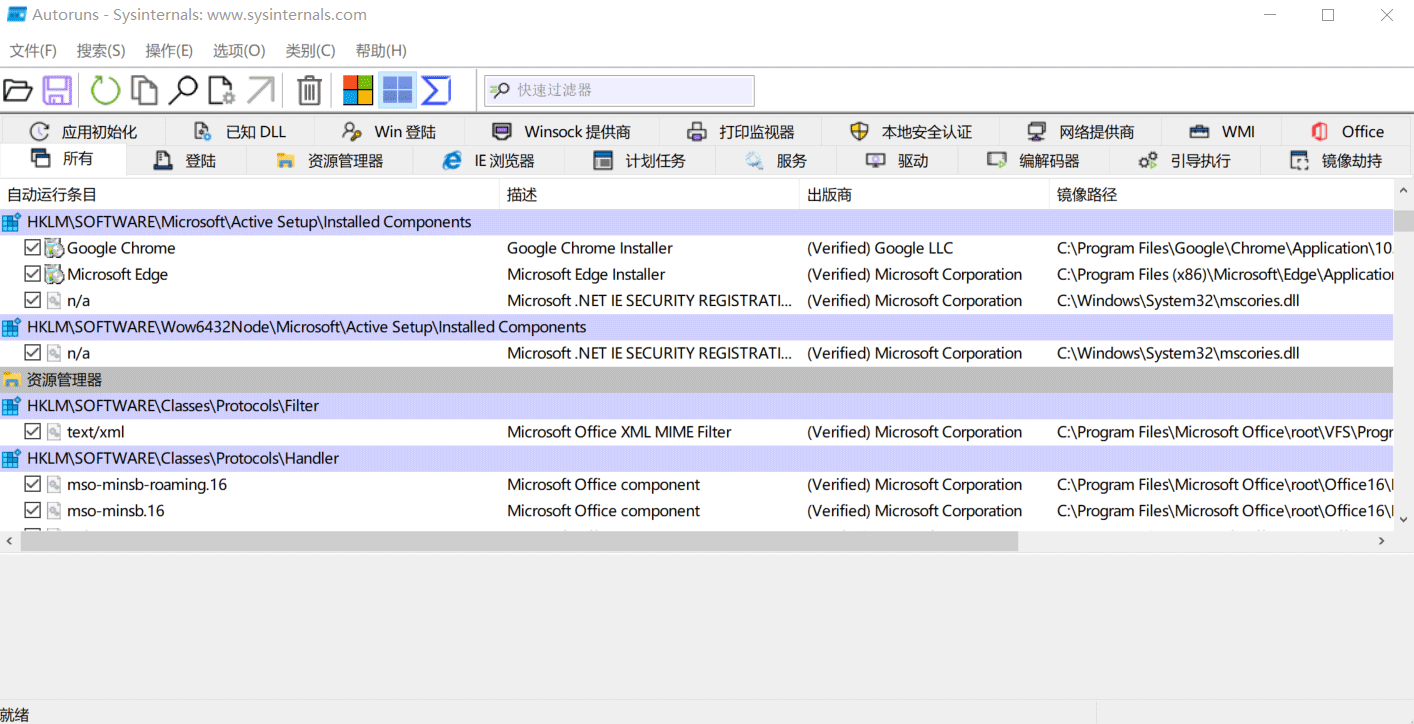Open the 文件(F) menu
The height and width of the screenshot is (724, 1414).
(x=33, y=51)
